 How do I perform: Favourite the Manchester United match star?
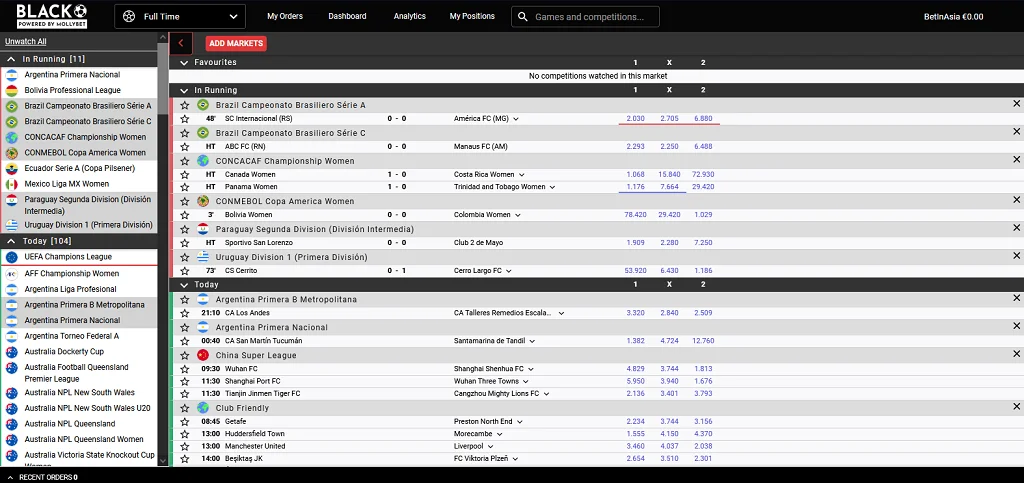pyautogui.click(x=185, y=446)
